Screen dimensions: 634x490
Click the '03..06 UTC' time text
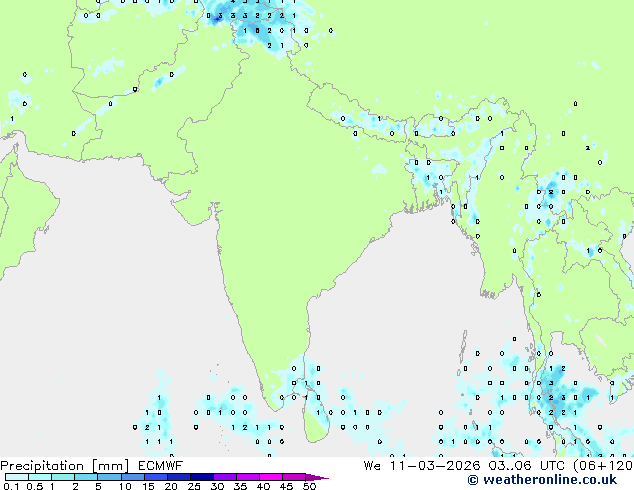(x=527, y=466)
